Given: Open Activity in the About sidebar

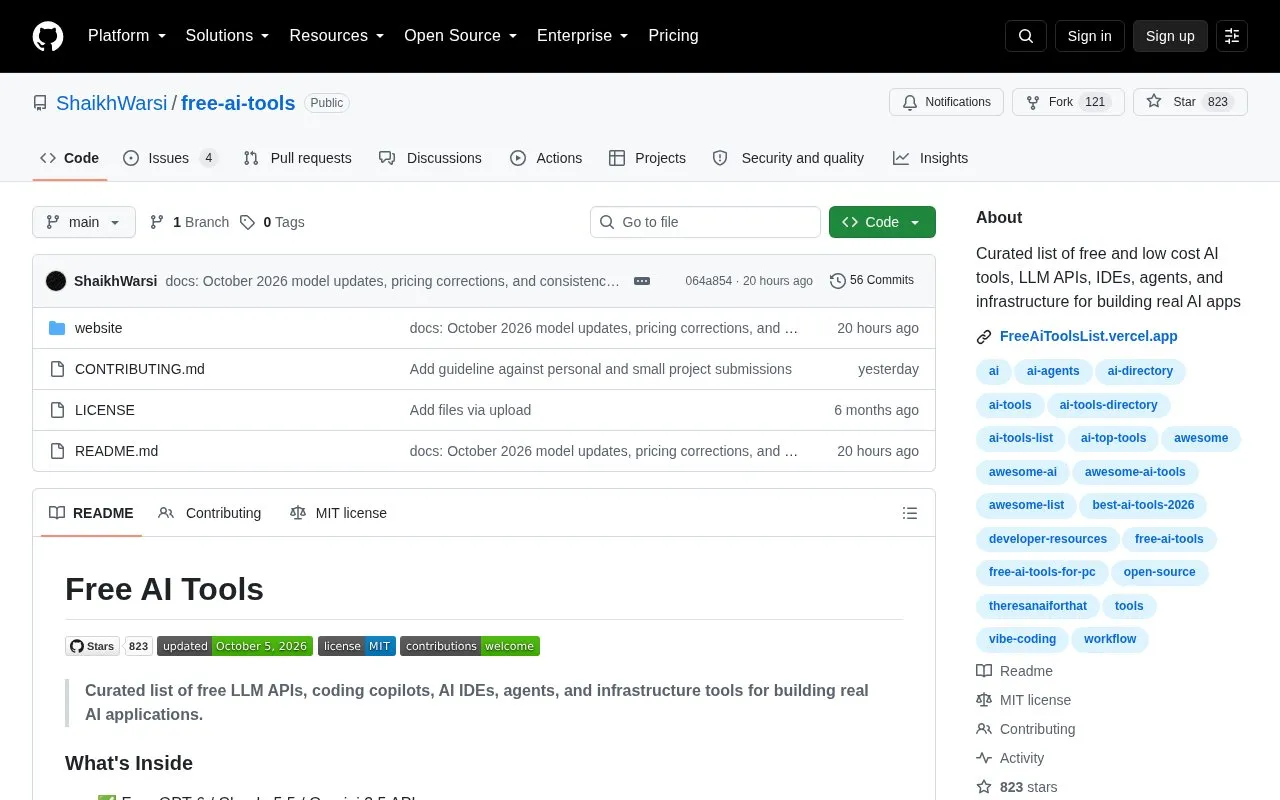Looking at the screenshot, I should pyautogui.click(x=1010, y=758).
